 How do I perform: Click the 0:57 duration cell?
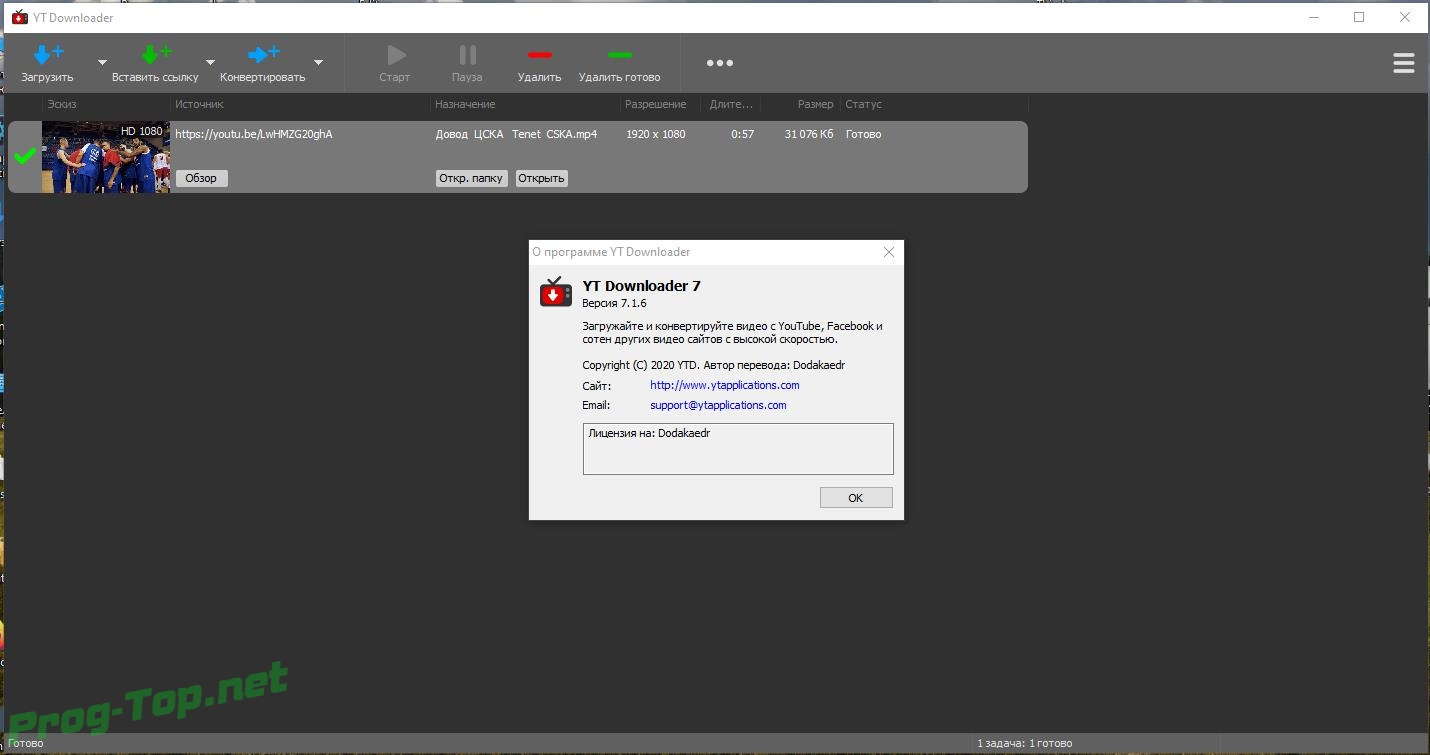[x=743, y=134]
